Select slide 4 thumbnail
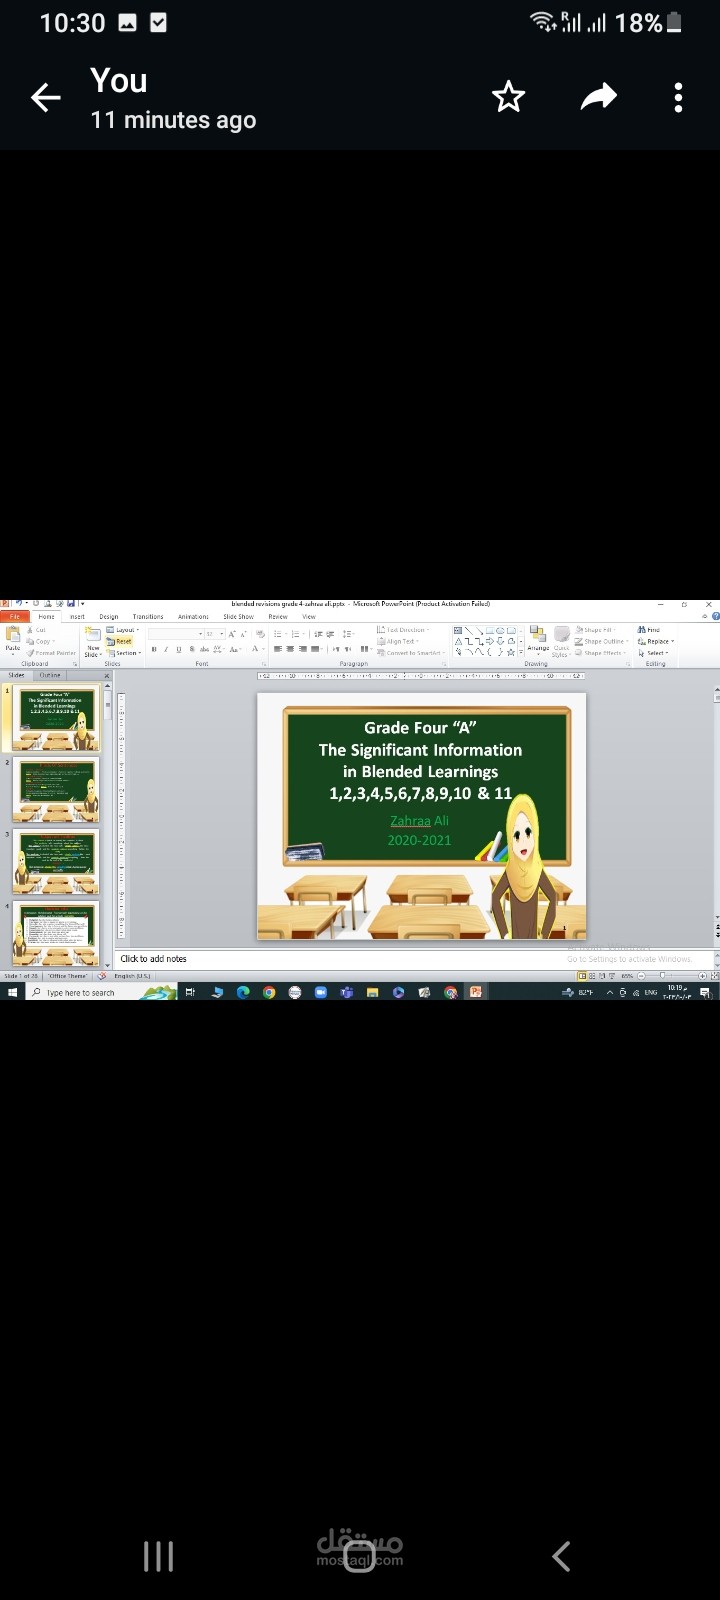 click(56, 933)
